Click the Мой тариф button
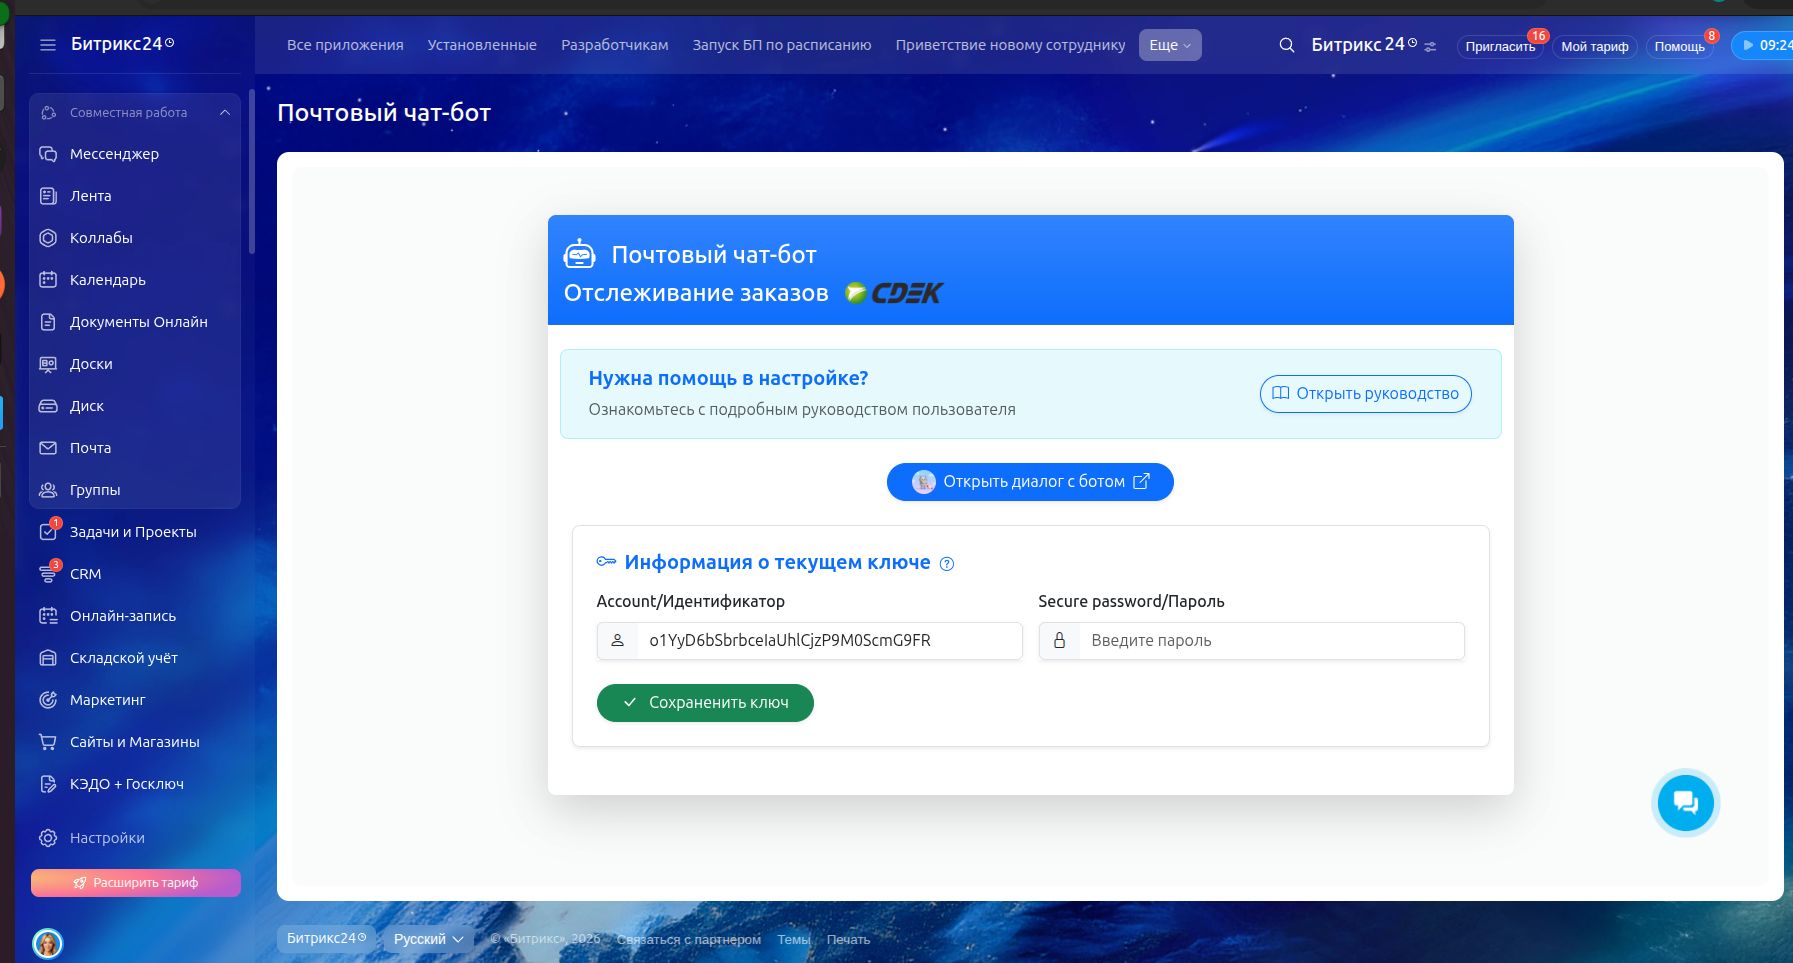 1595,46
